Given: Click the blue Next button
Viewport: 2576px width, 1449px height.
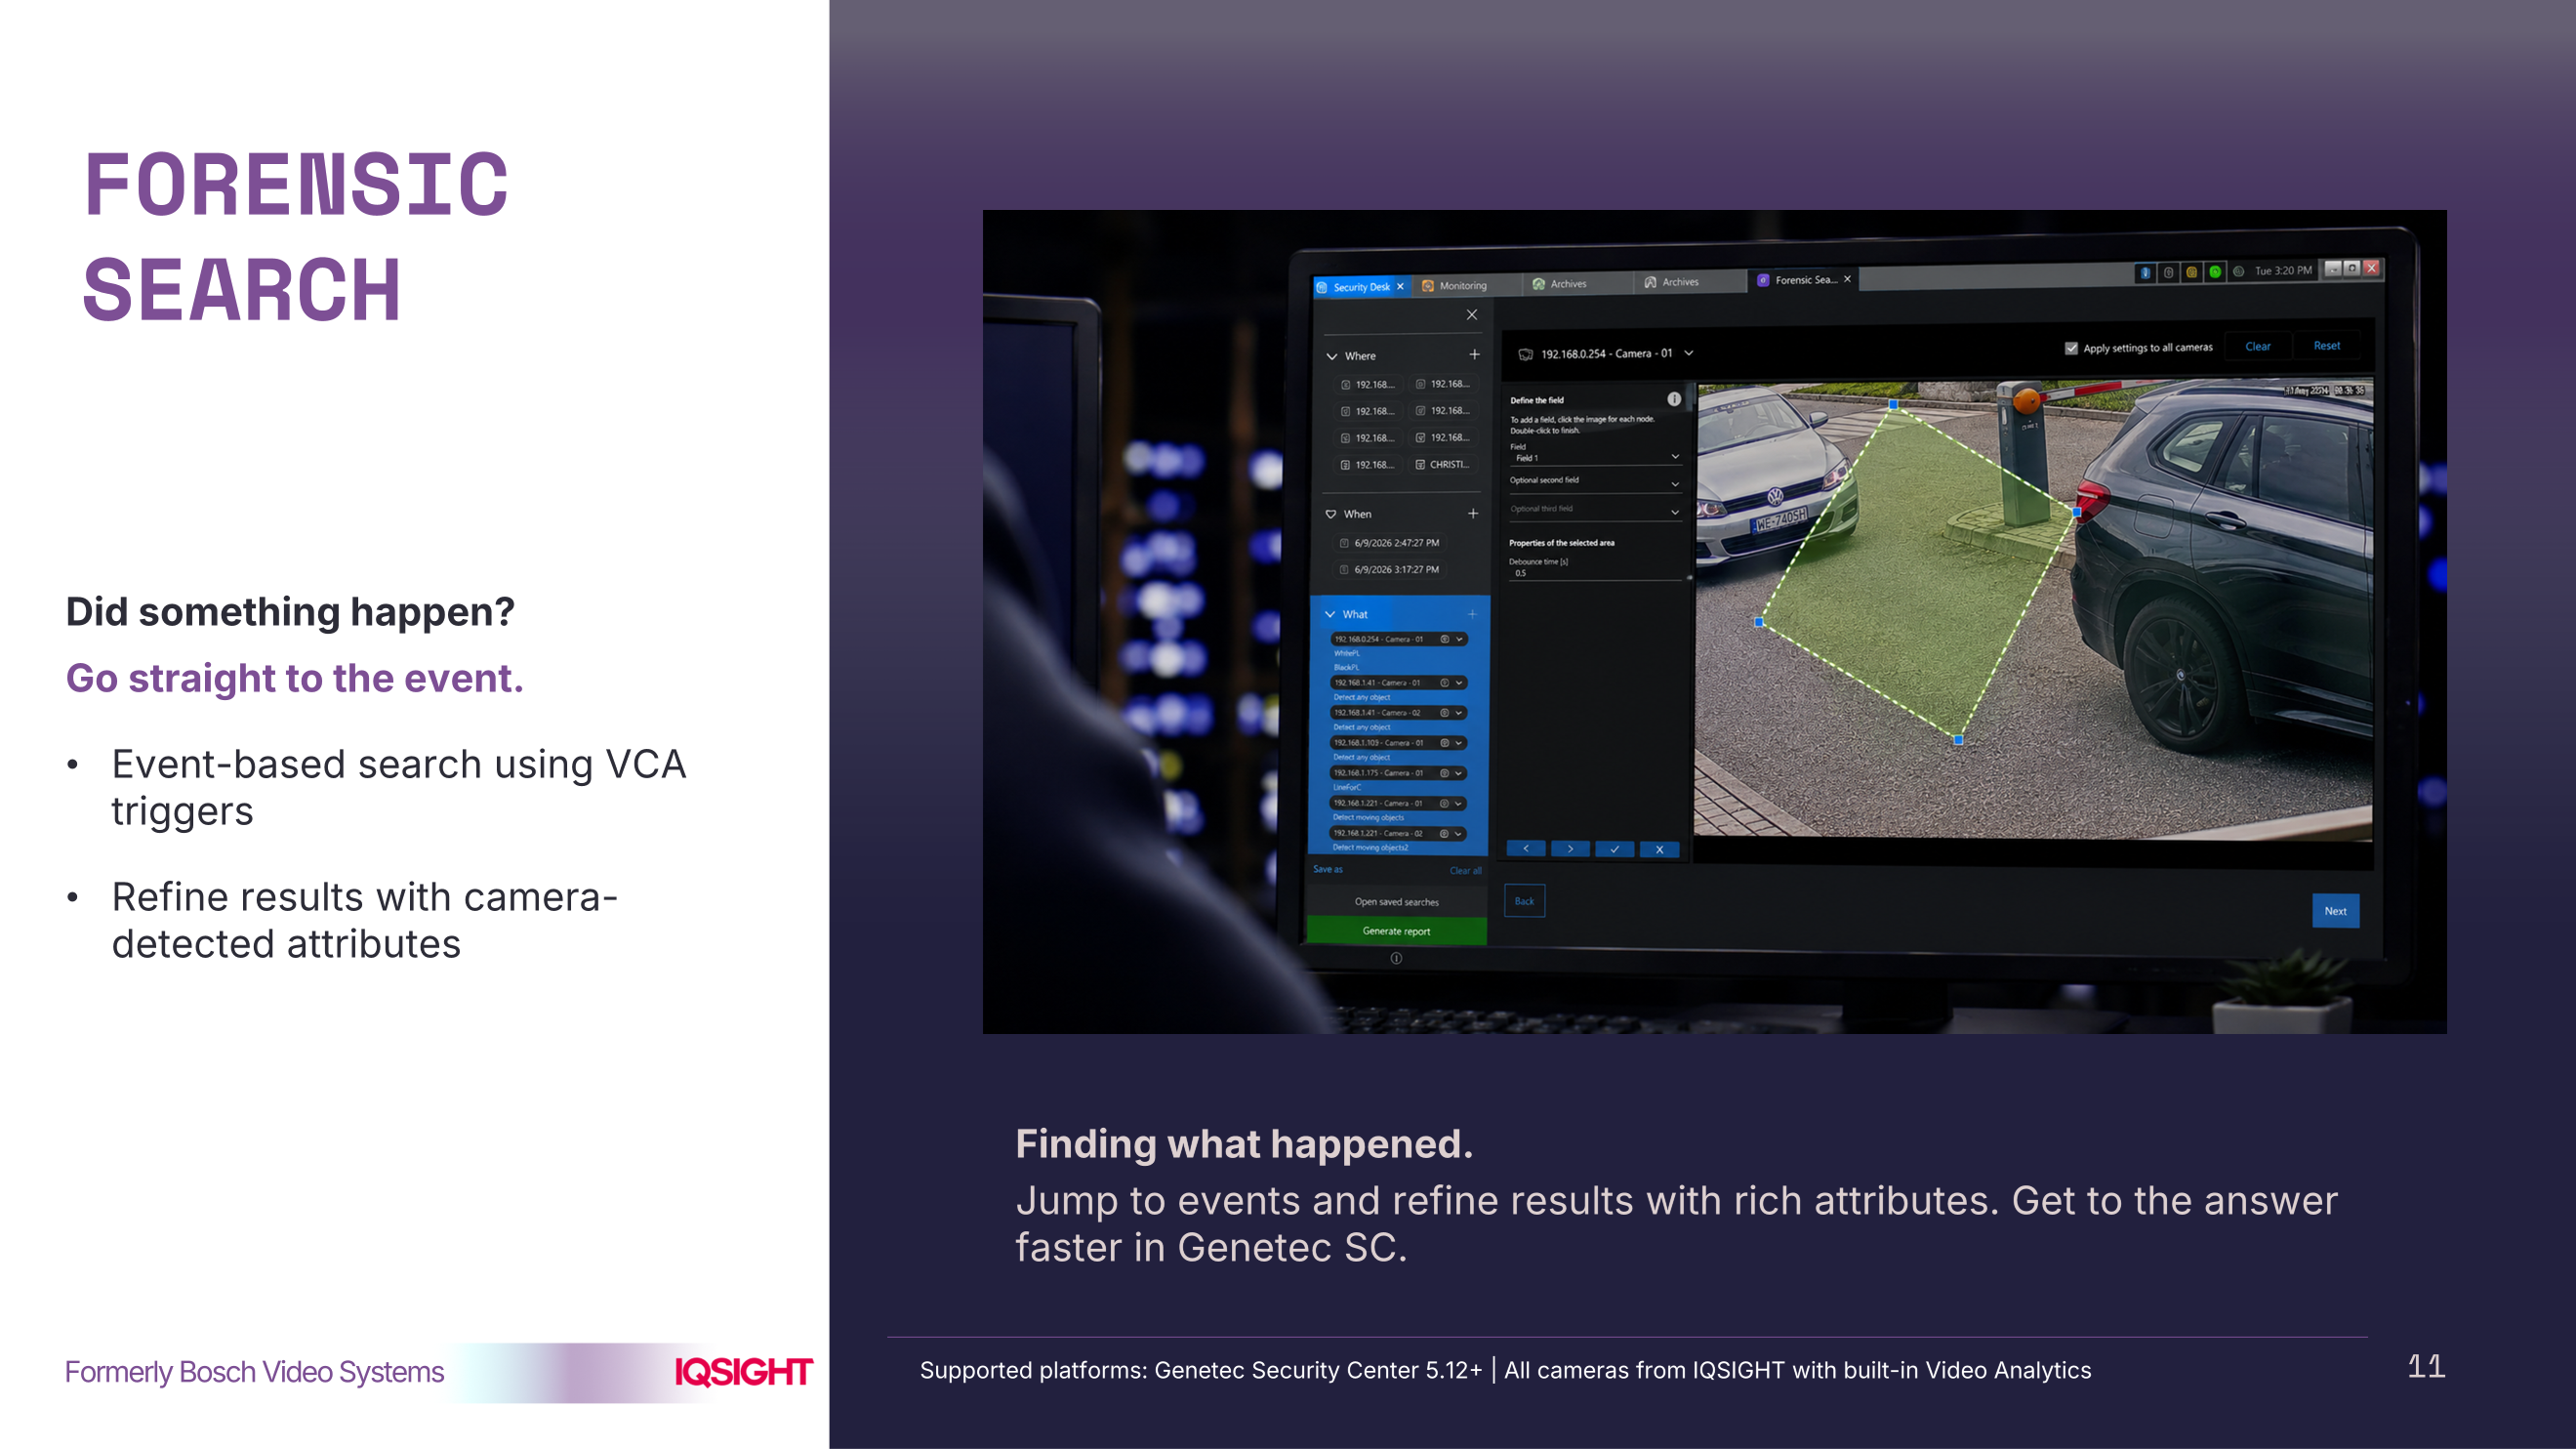Looking at the screenshot, I should click(2335, 910).
